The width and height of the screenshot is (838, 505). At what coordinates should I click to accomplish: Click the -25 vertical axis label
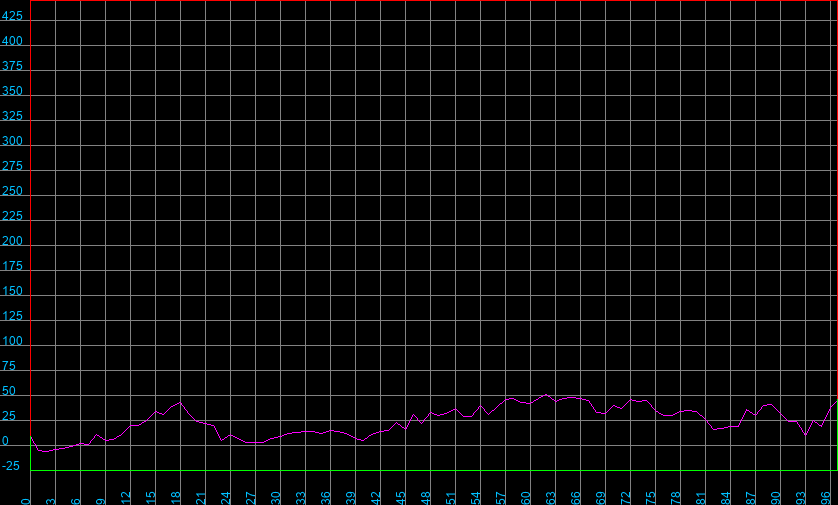[x=11, y=466]
